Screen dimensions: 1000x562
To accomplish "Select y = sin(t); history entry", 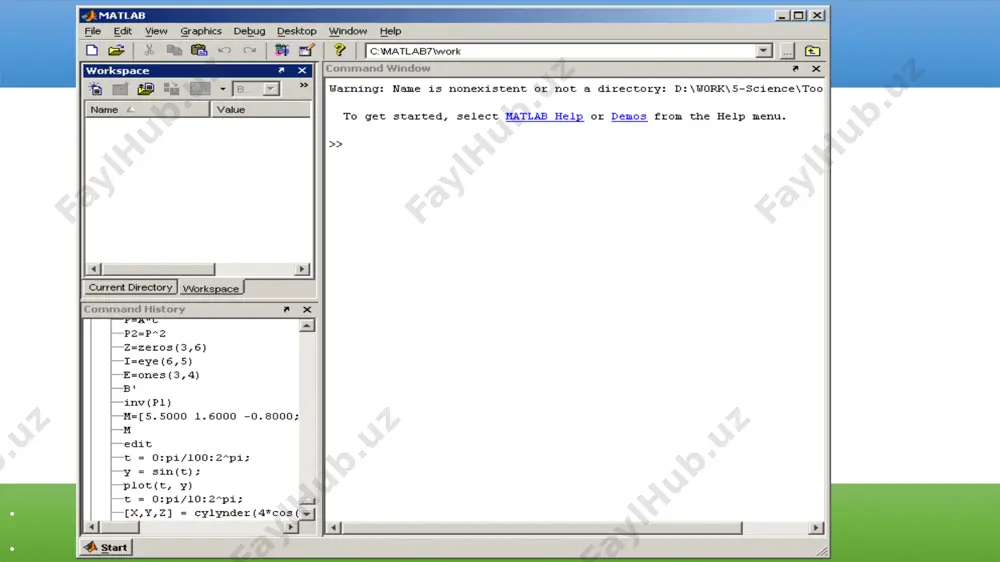I will [x=162, y=472].
